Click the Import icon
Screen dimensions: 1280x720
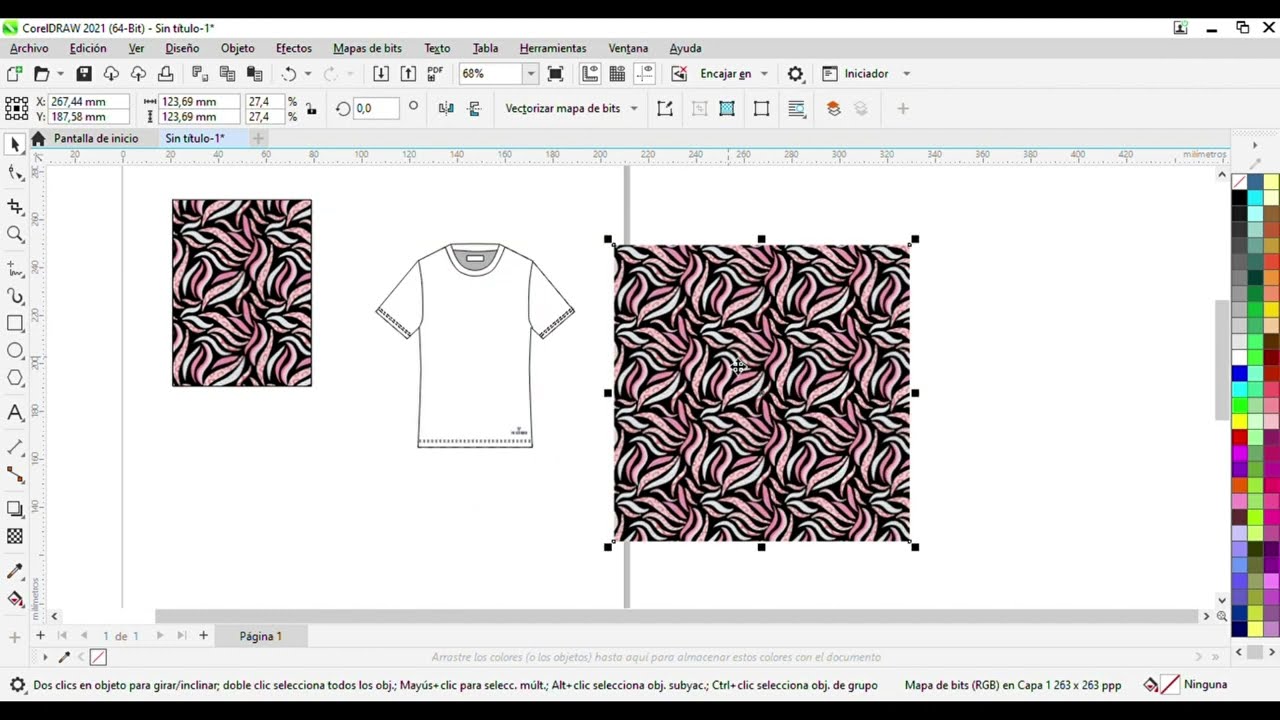381,73
